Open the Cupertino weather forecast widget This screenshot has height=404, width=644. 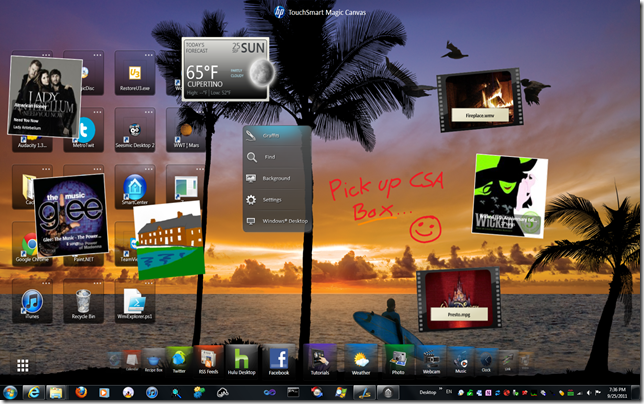tap(227, 69)
